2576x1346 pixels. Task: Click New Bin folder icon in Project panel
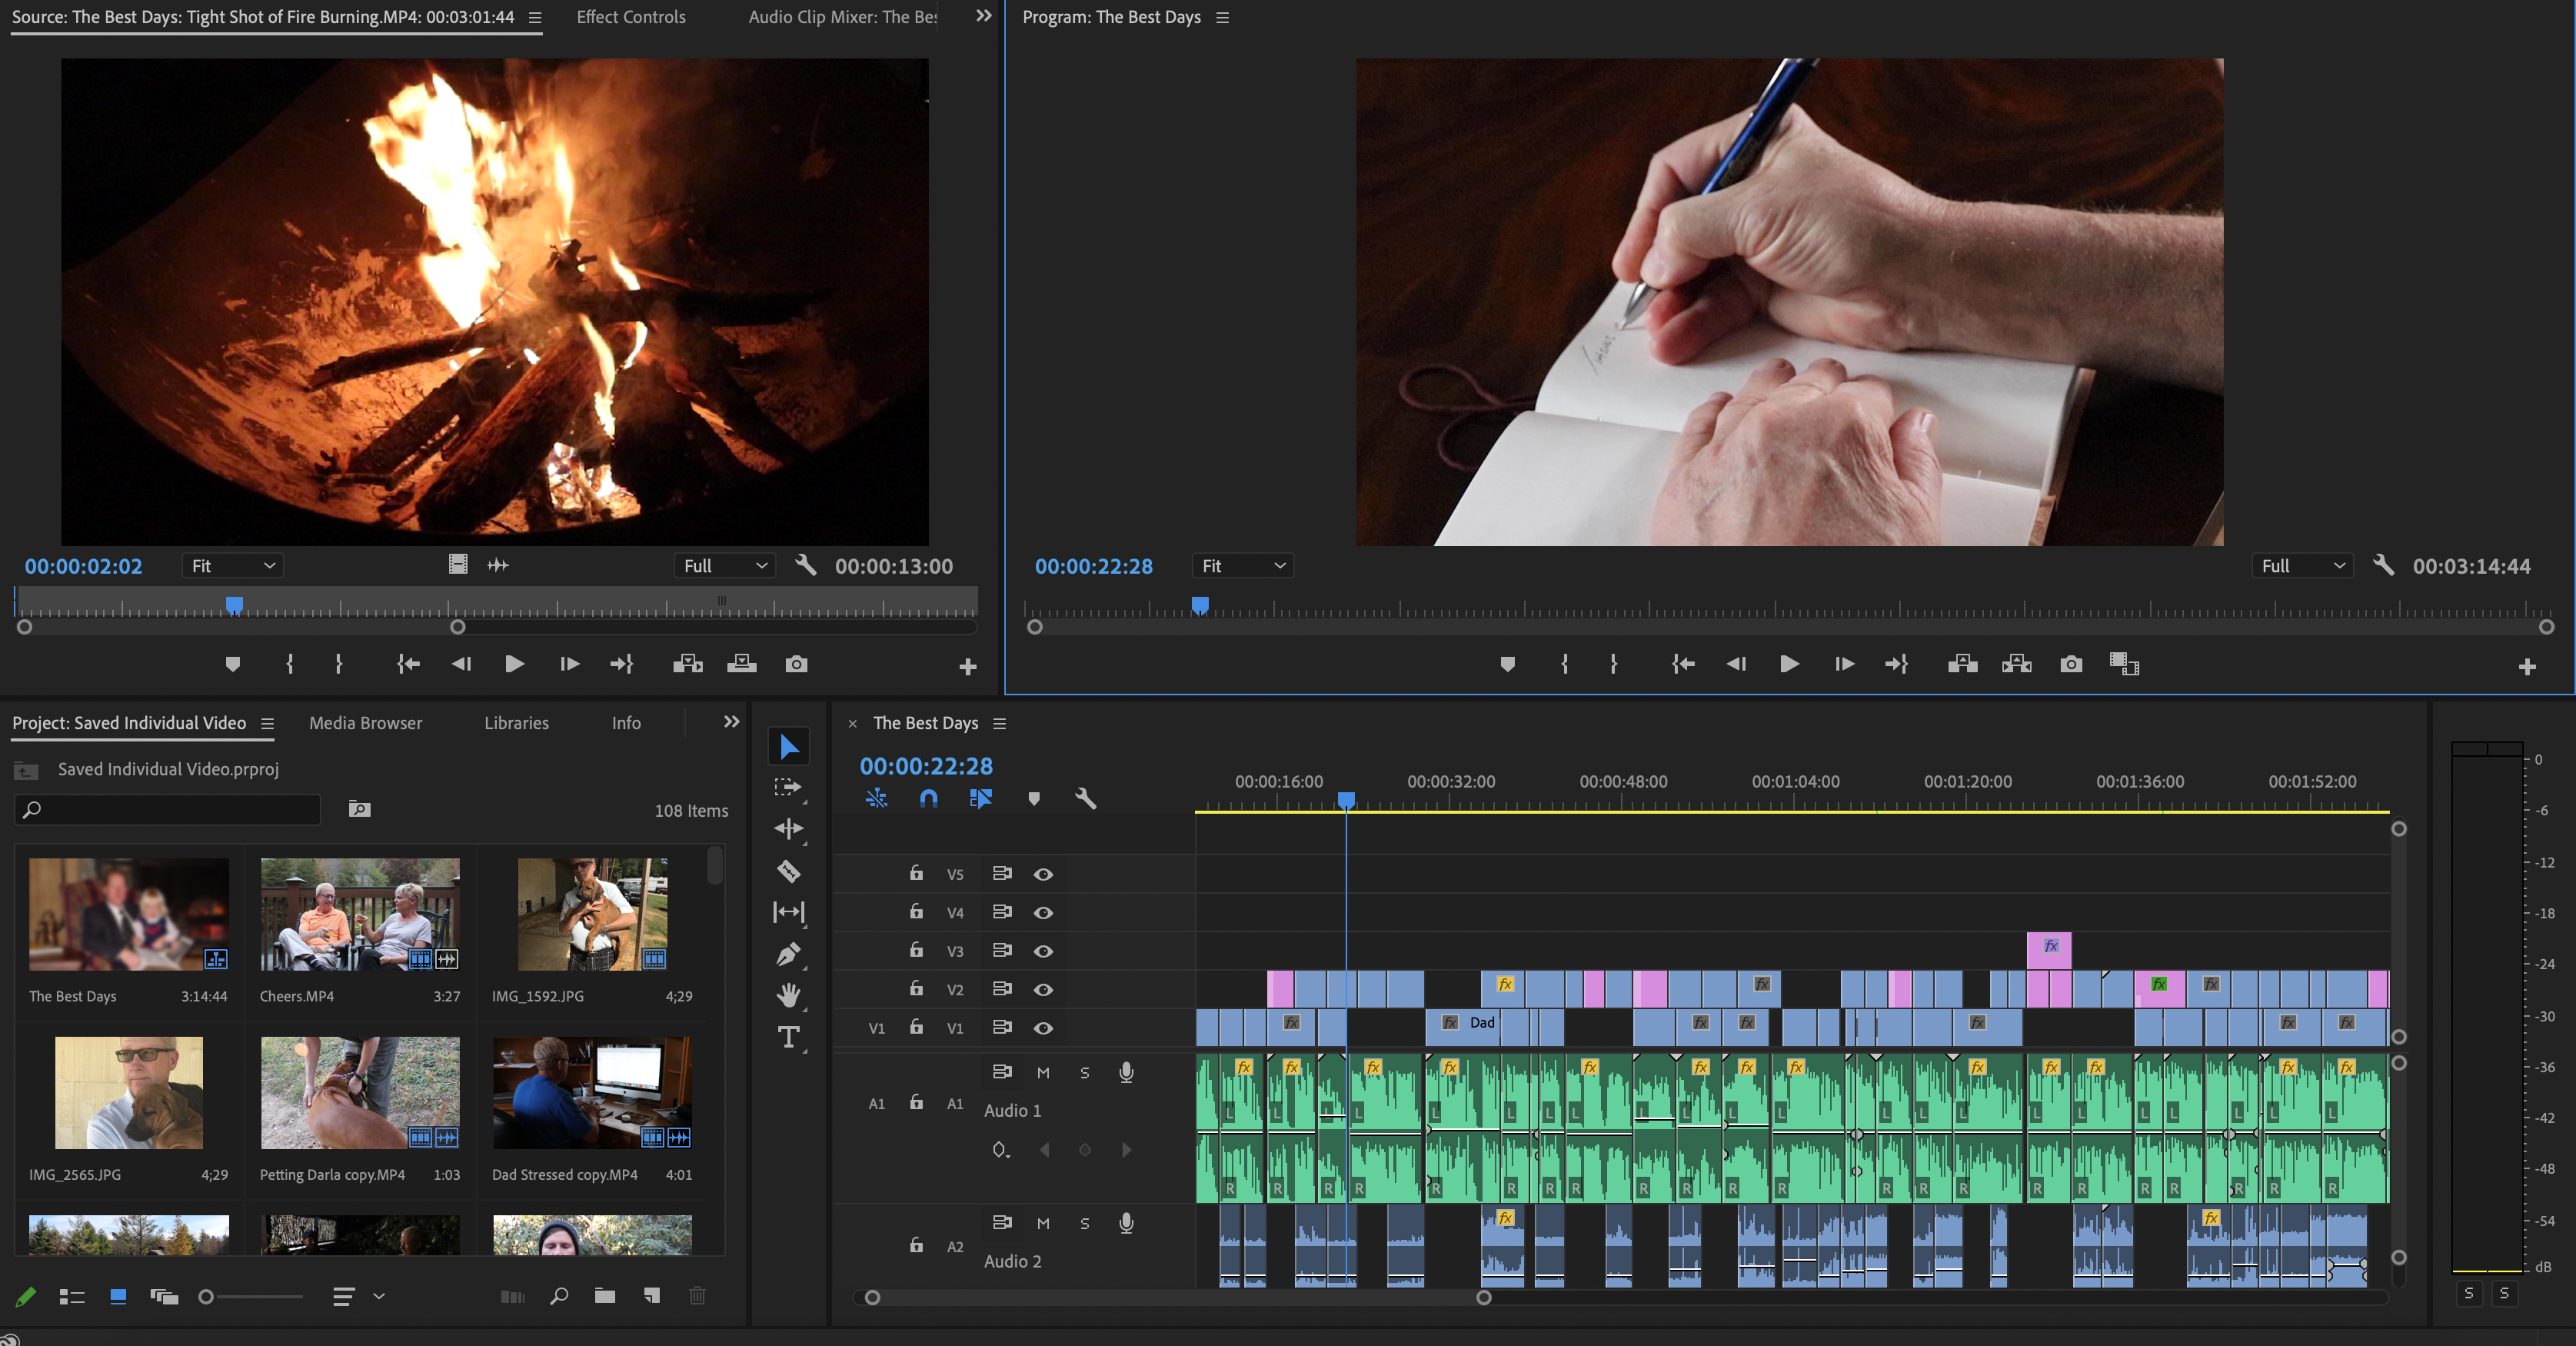(604, 1296)
